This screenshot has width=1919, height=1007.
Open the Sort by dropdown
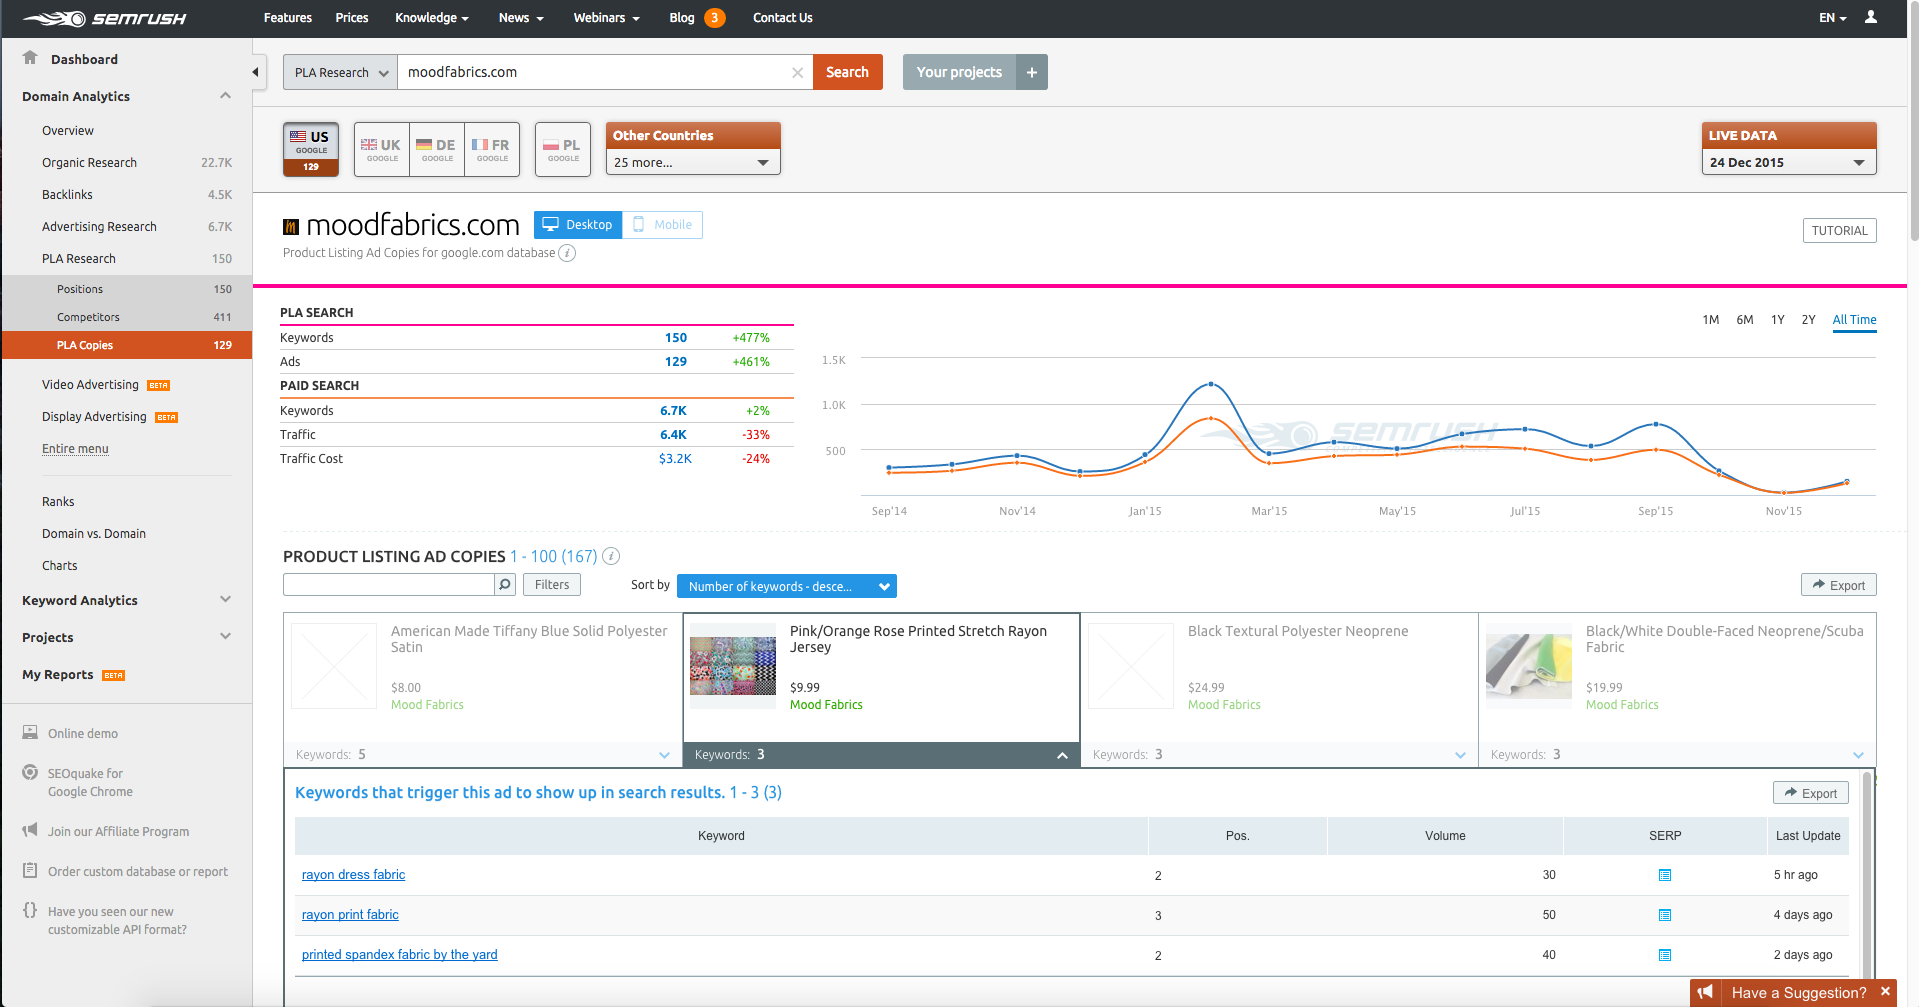pos(787,586)
